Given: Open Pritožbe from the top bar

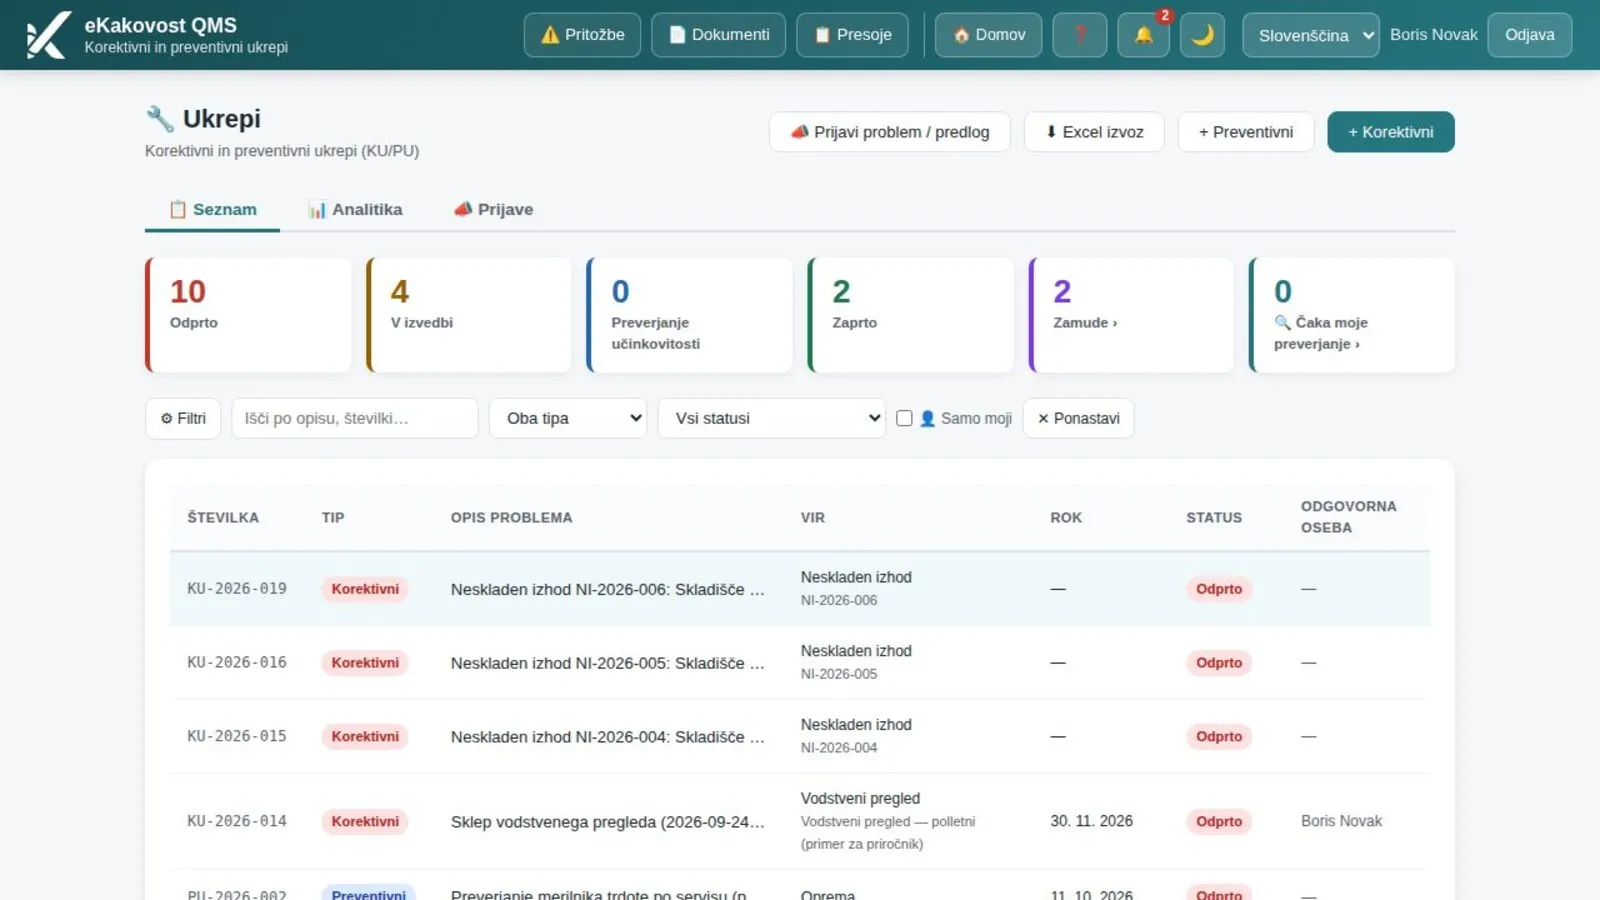Looking at the screenshot, I should (x=582, y=35).
